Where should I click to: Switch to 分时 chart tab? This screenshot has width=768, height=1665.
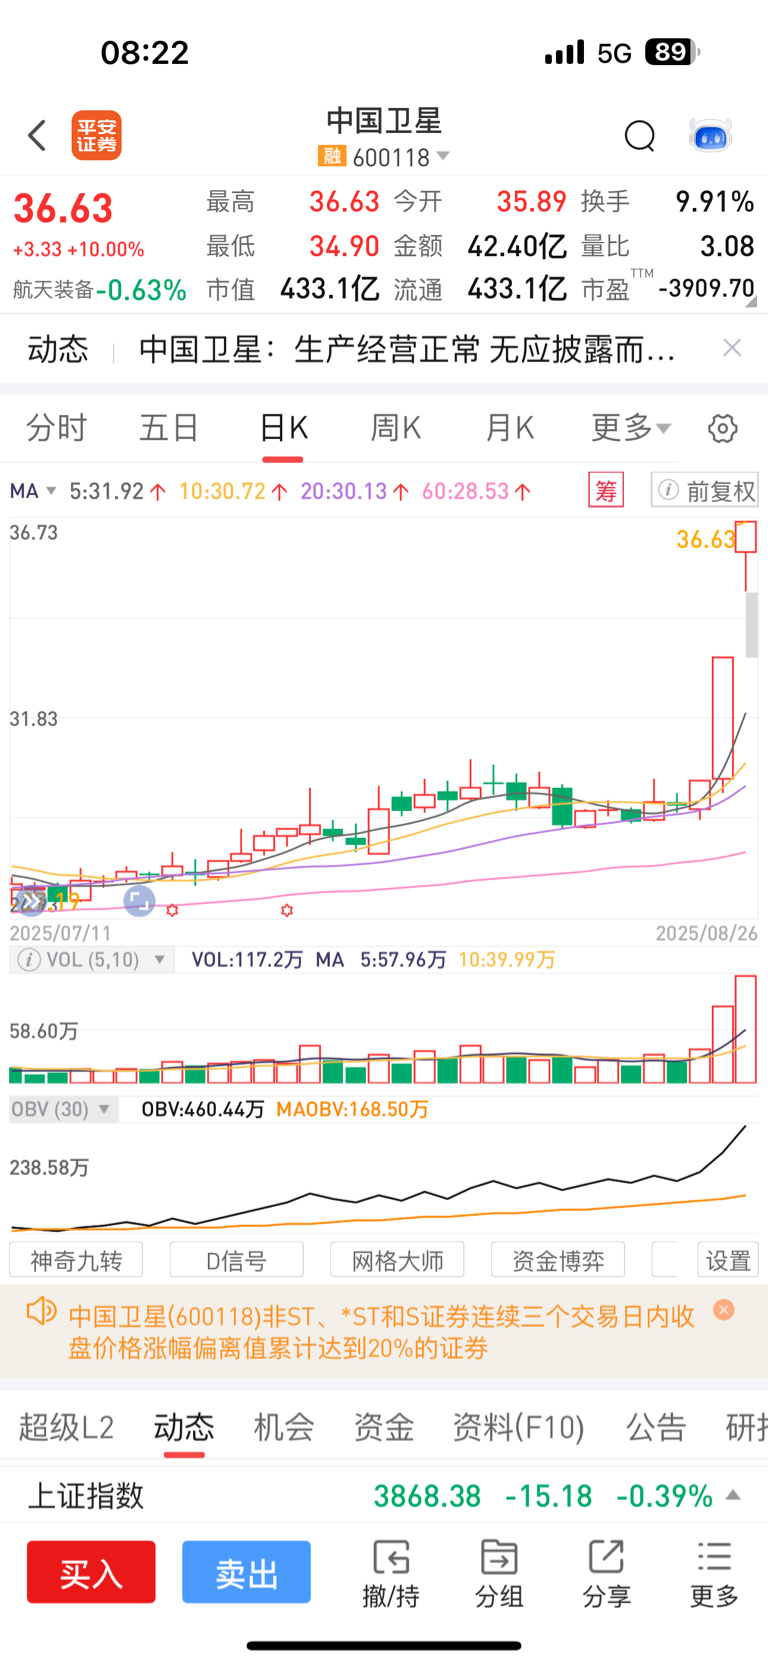[x=56, y=428]
